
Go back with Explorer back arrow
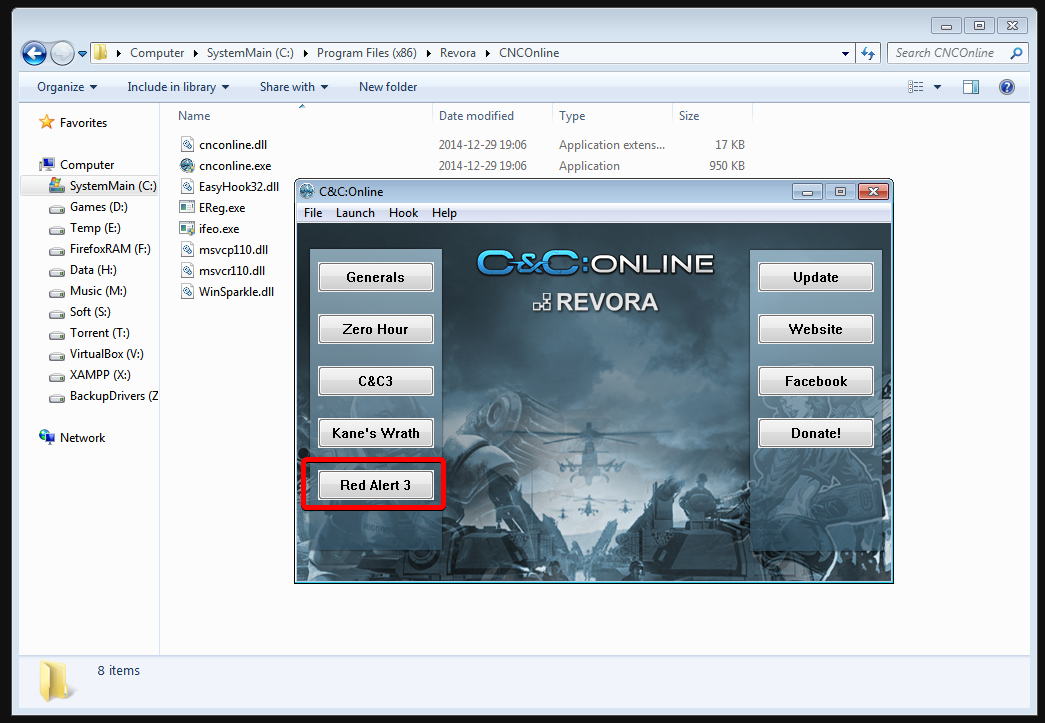pyautogui.click(x=34, y=53)
